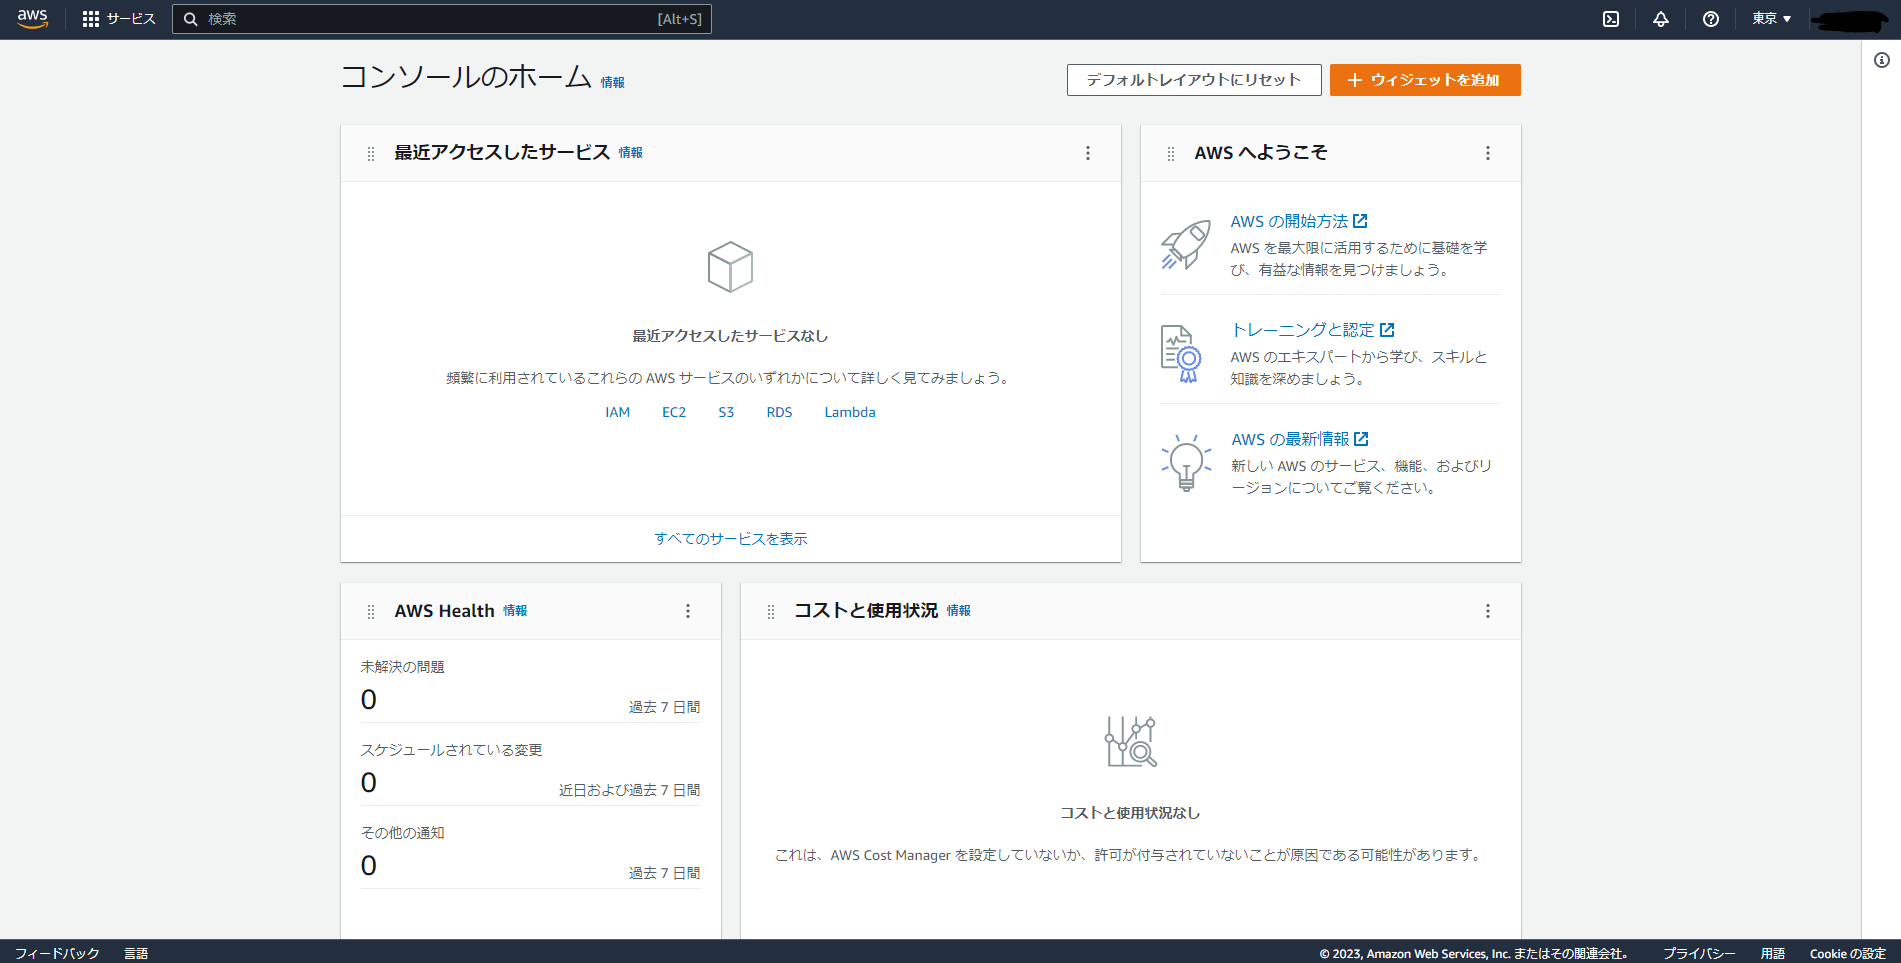1901x963 pixels.
Task: Open the IAM service link
Action: click(618, 412)
